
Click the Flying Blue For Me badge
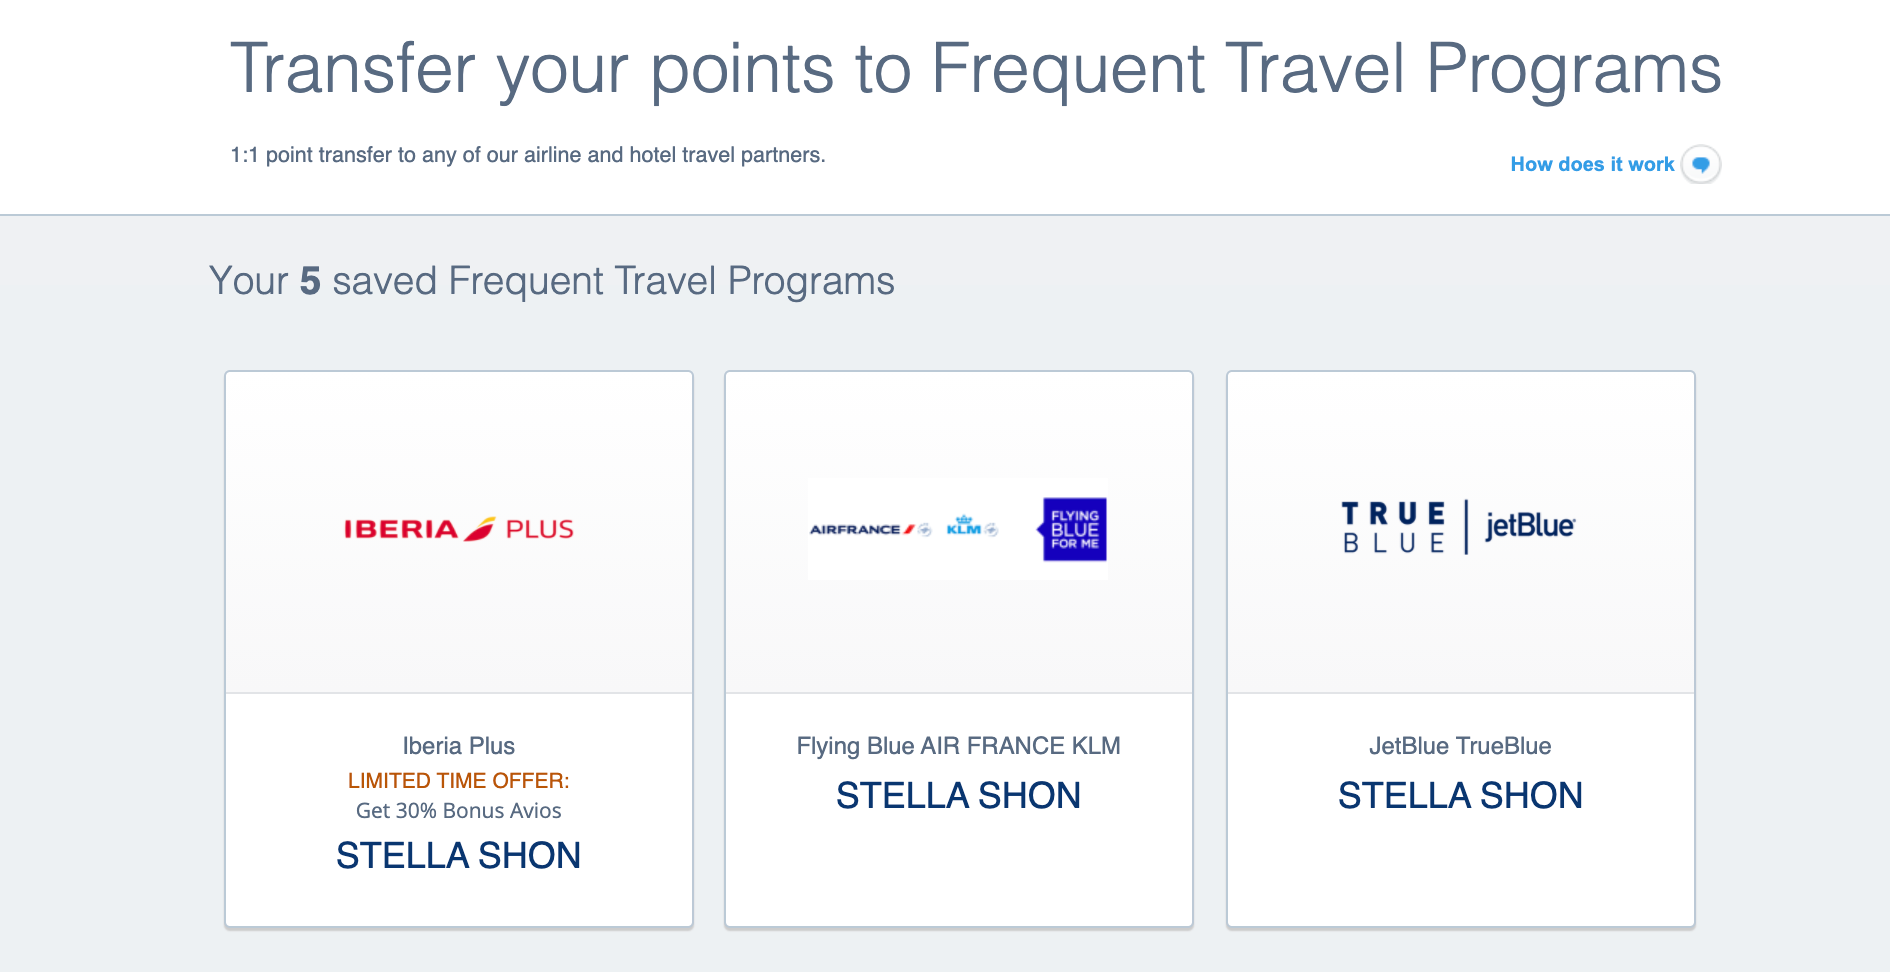click(1074, 529)
